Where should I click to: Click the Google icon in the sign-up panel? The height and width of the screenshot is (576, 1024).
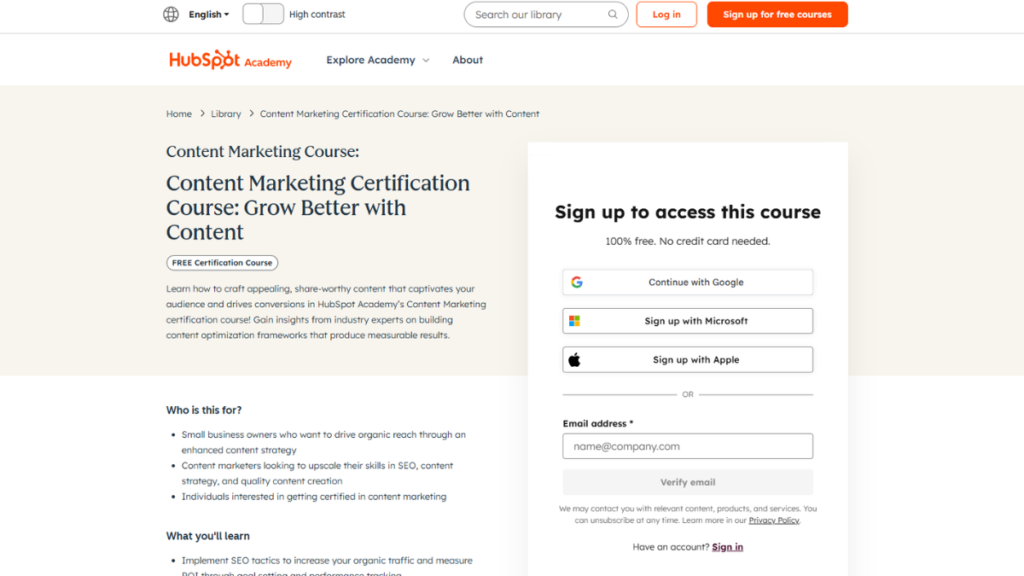click(x=576, y=282)
